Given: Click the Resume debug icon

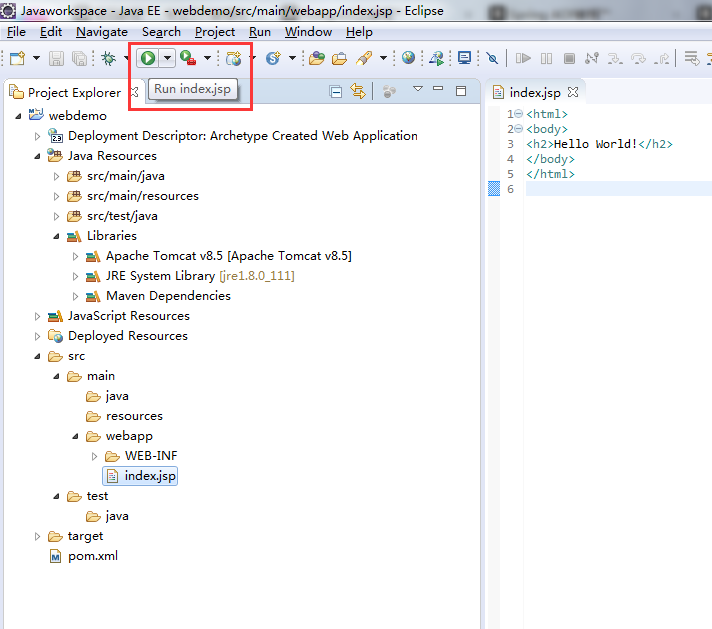Looking at the screenshot, I should click(x=523, y=58).
